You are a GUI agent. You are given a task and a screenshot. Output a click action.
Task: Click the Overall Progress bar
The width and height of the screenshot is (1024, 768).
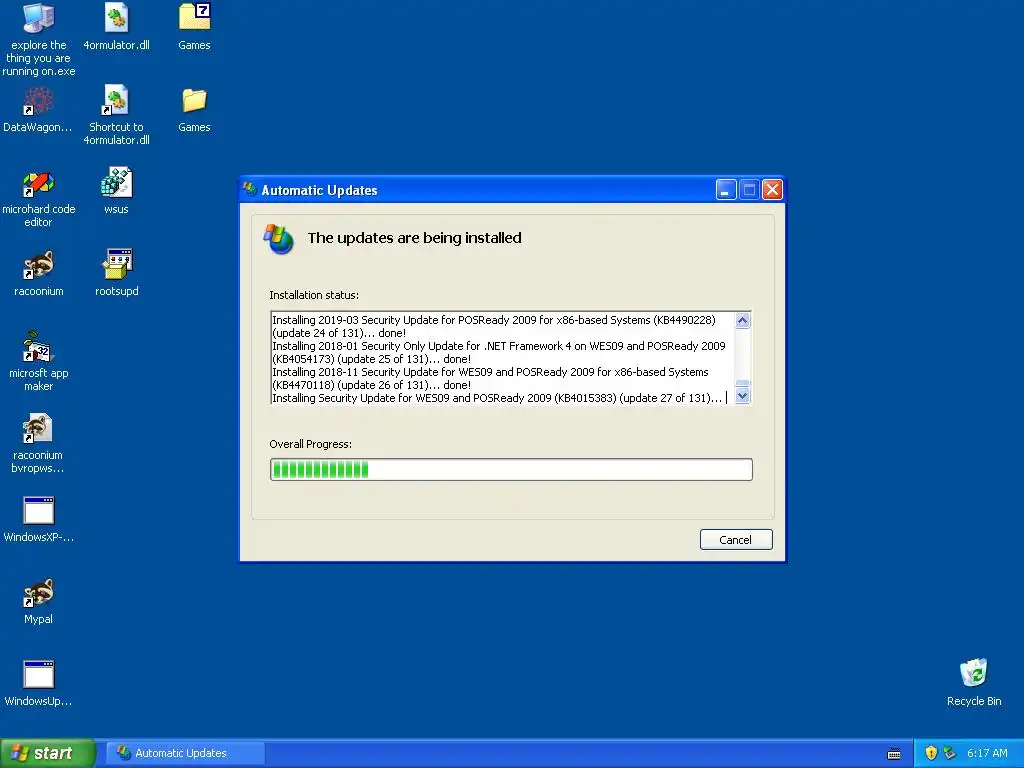(x=511, y=470)
